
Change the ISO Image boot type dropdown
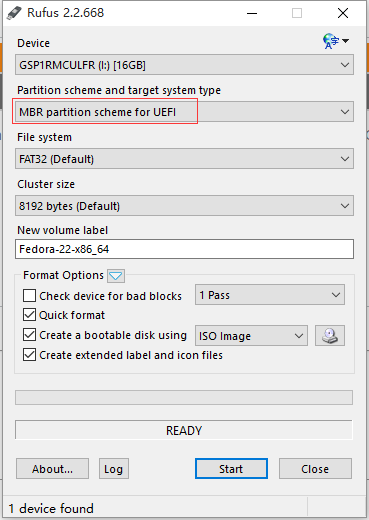click(x=251, y=336)
